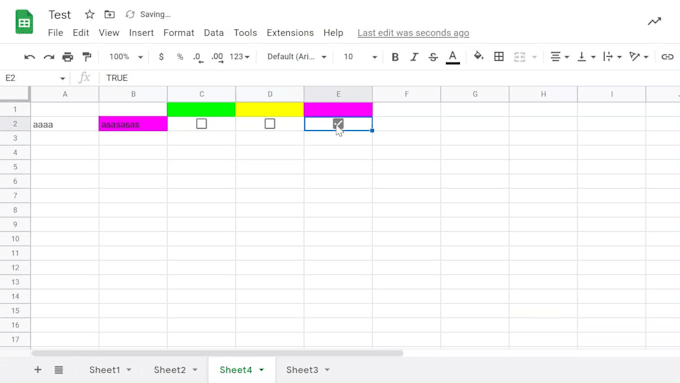Check the checkbox in cell D2
The width and height of the screenshot is (680, 383).
[x=270, y=124]
